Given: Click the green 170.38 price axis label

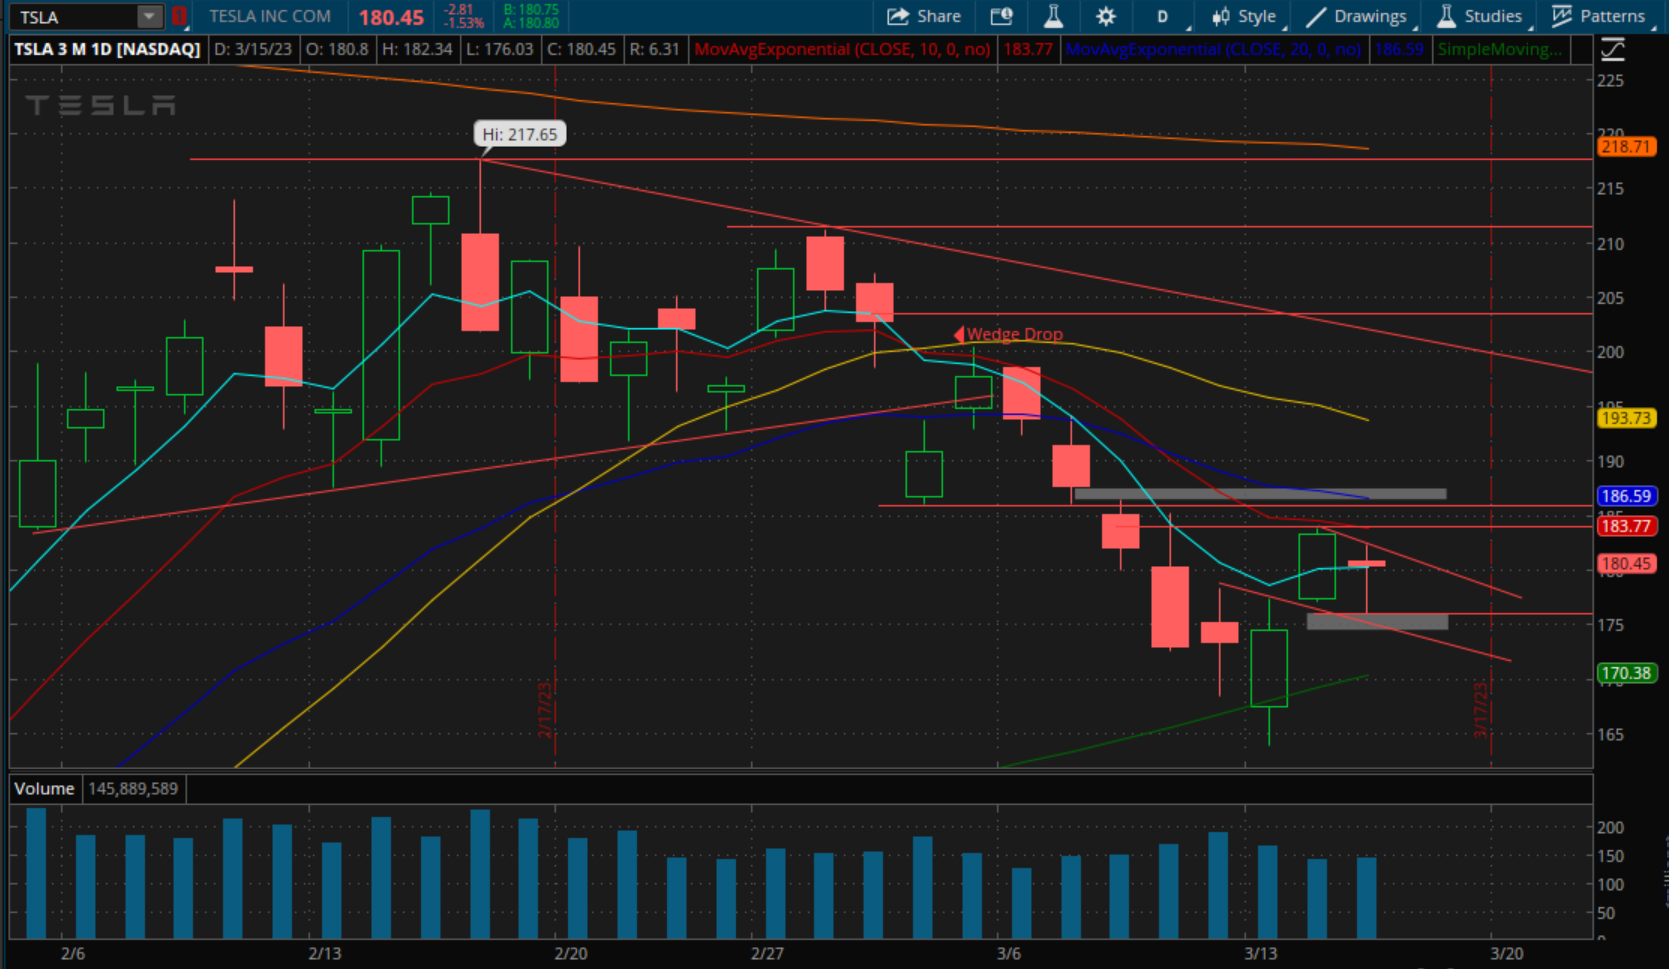Looking at the screenshot, I should click(x=1625, y=673).
